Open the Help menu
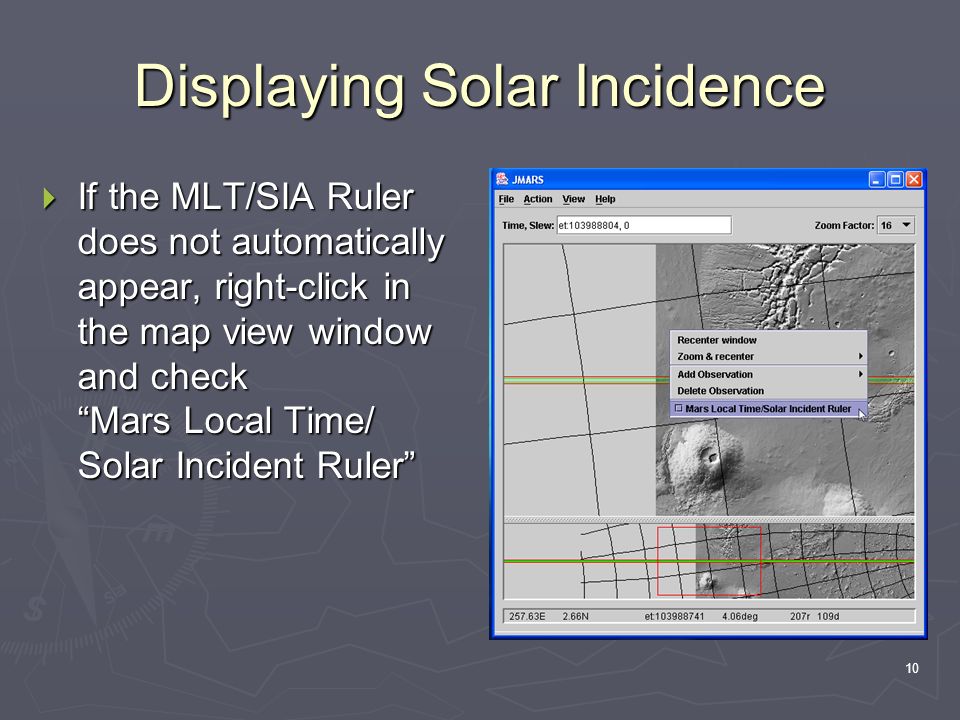 point(605,199)
